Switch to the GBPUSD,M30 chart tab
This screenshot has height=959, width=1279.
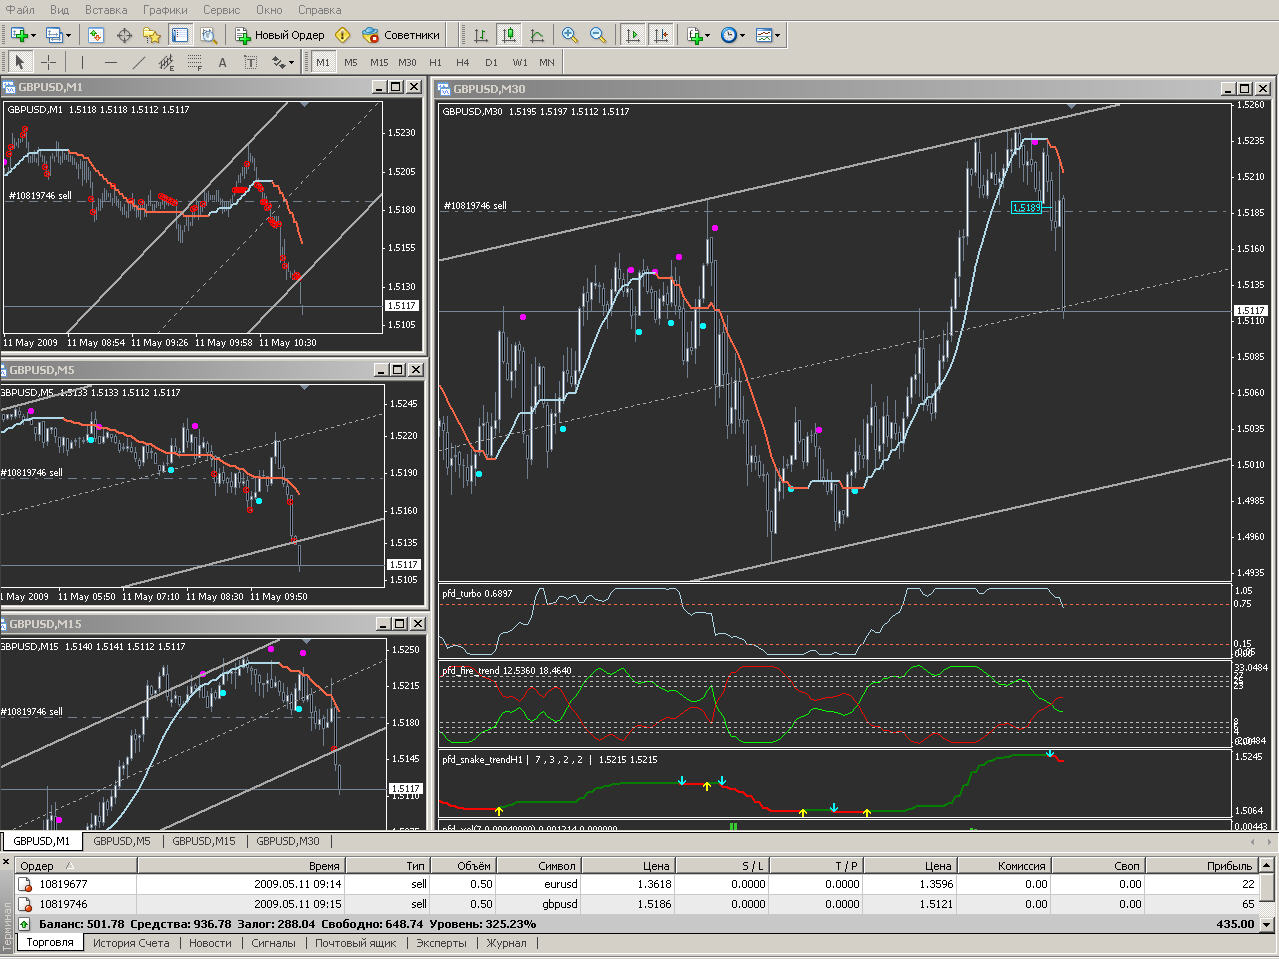pyautogui.click(x=288, y=841)
